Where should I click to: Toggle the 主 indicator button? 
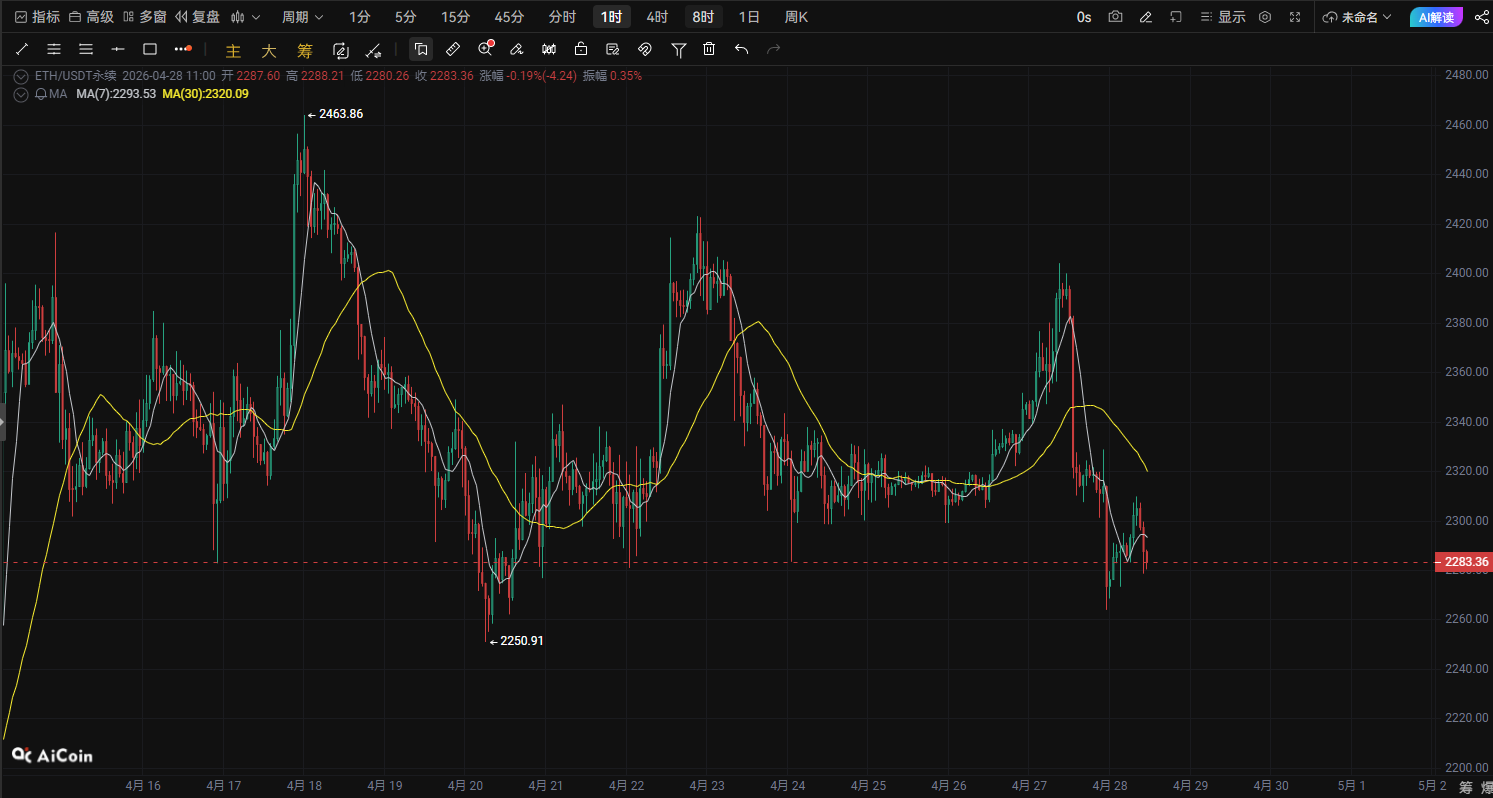pyautogui.click(x=233, y=51)
